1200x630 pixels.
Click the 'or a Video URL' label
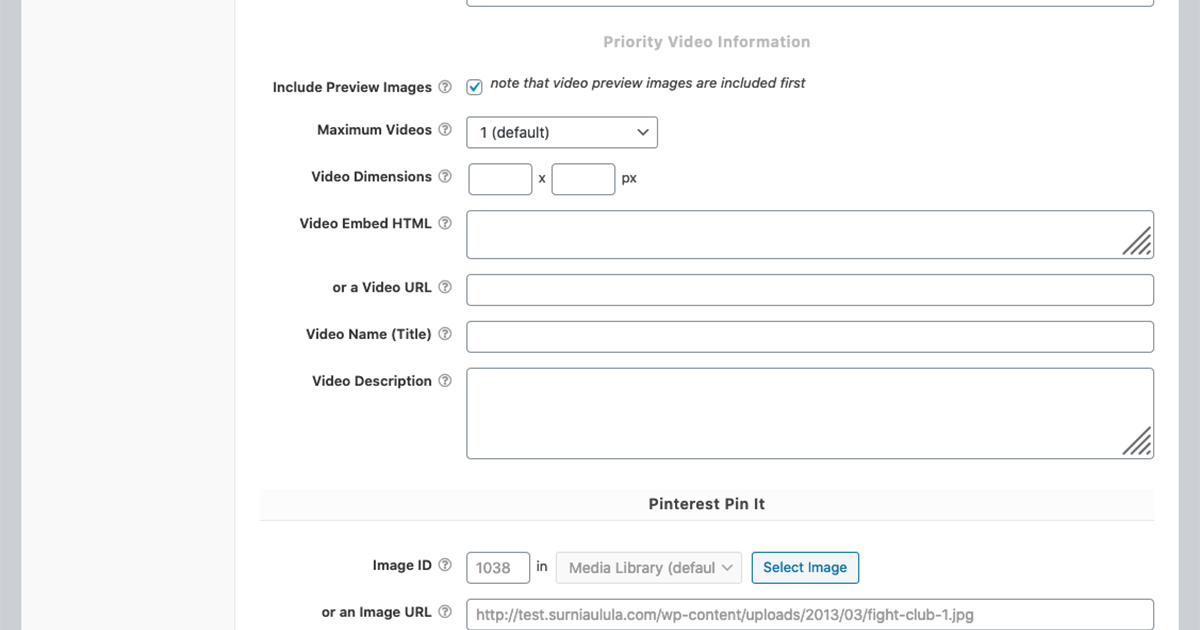coord(382,287)
